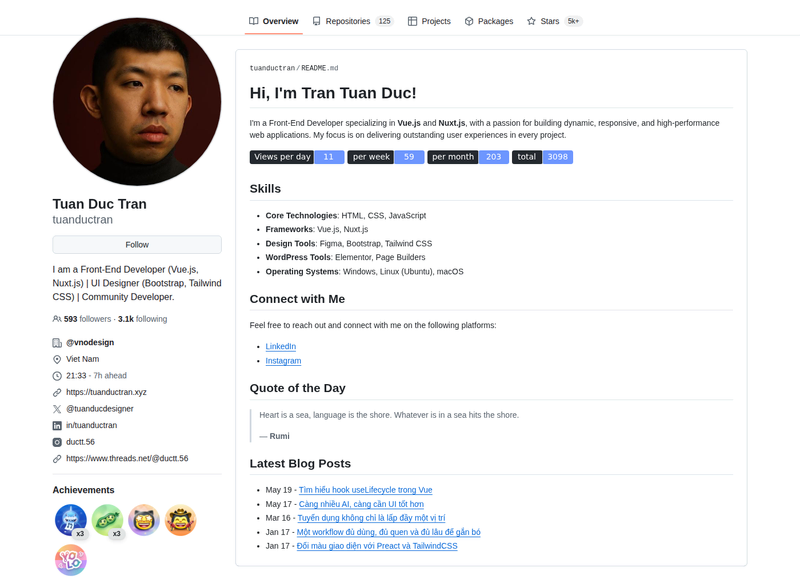Click the link icon beside tuanductran.xyz
The image size is (800, 583).
coord(57,393)
